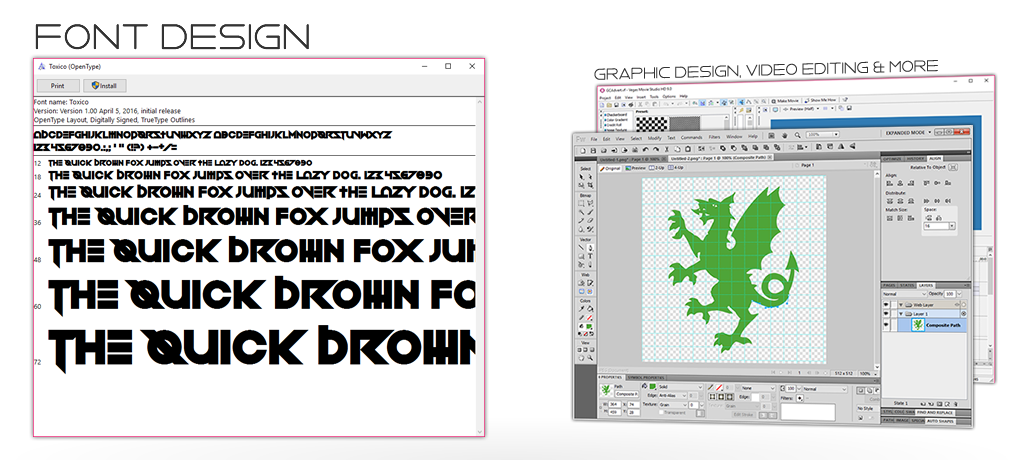Select the Marquee tool

point(581,203)
